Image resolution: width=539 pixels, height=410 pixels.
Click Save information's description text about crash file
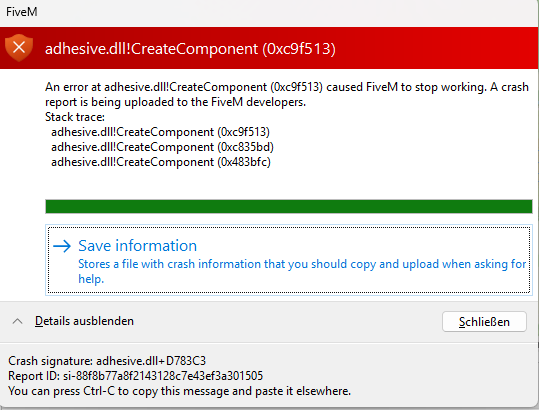pyautogui.click(x=302, y=271)
